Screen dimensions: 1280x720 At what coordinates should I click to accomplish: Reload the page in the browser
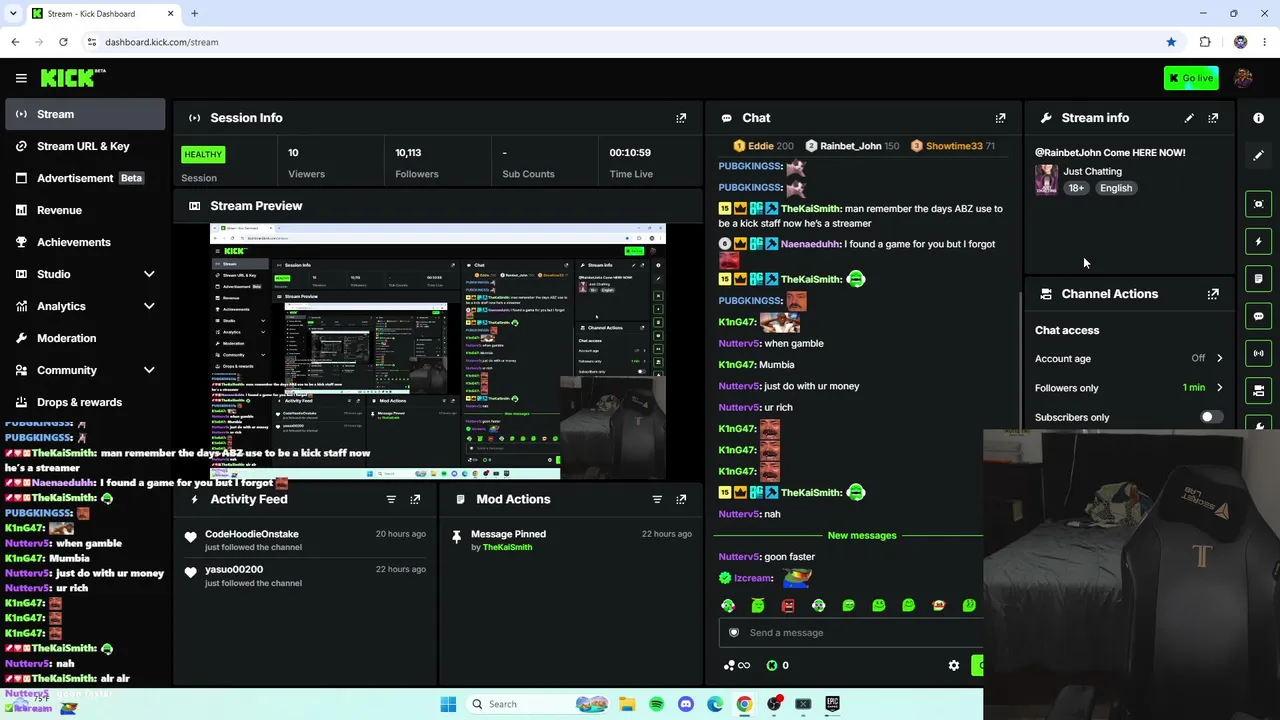coord(63,42)
